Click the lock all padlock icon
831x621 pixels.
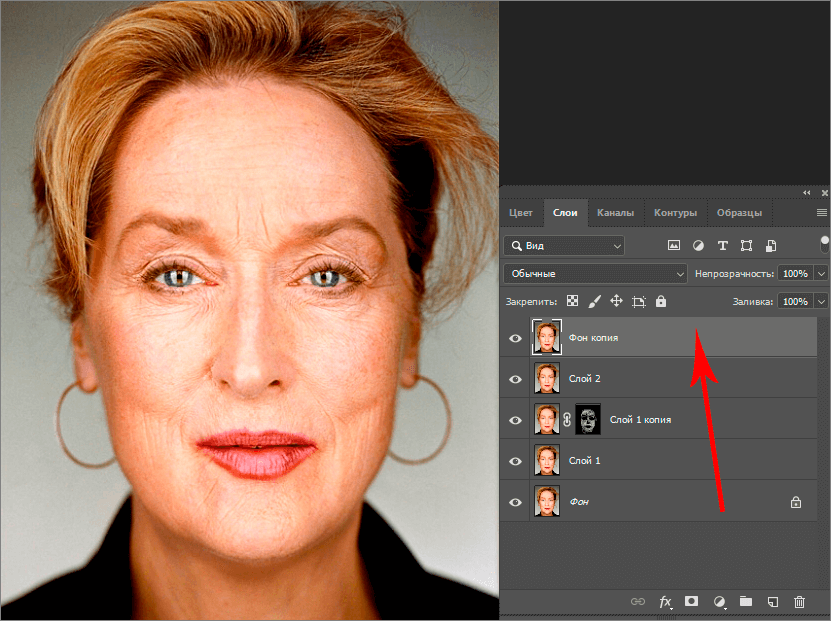coord(661,301)
